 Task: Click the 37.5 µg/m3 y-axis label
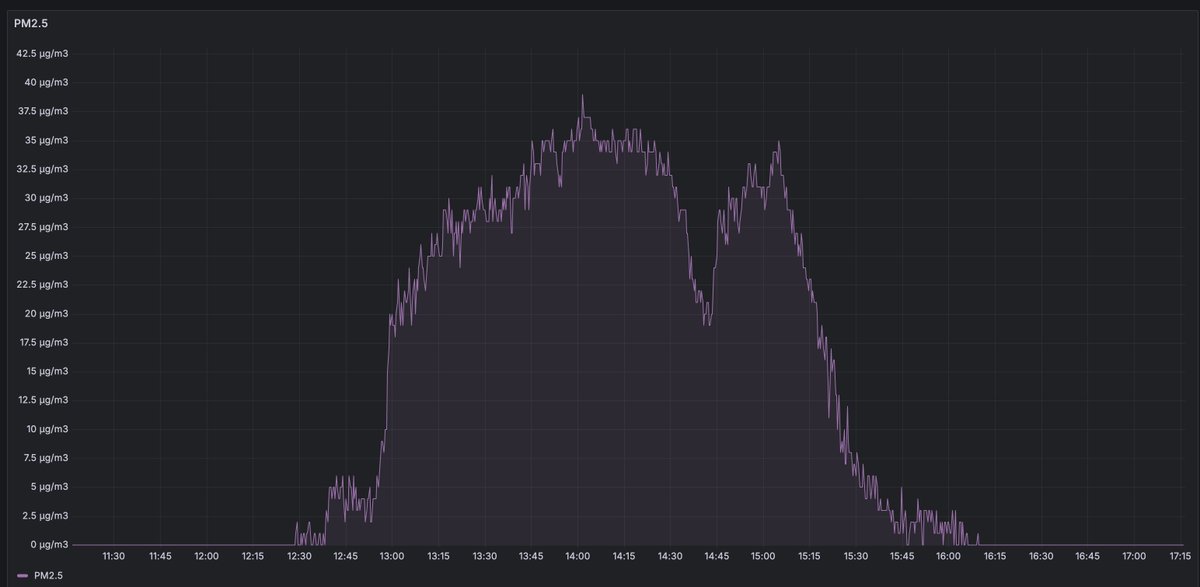[x=42, y=111]
